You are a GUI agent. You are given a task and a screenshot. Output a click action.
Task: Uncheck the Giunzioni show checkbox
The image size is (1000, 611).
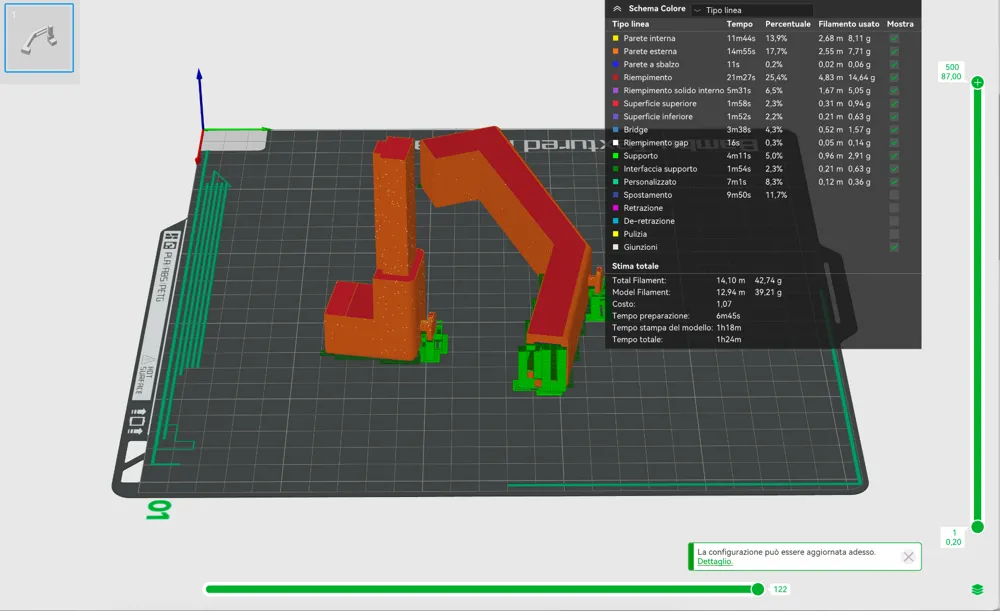click(894, 247)
